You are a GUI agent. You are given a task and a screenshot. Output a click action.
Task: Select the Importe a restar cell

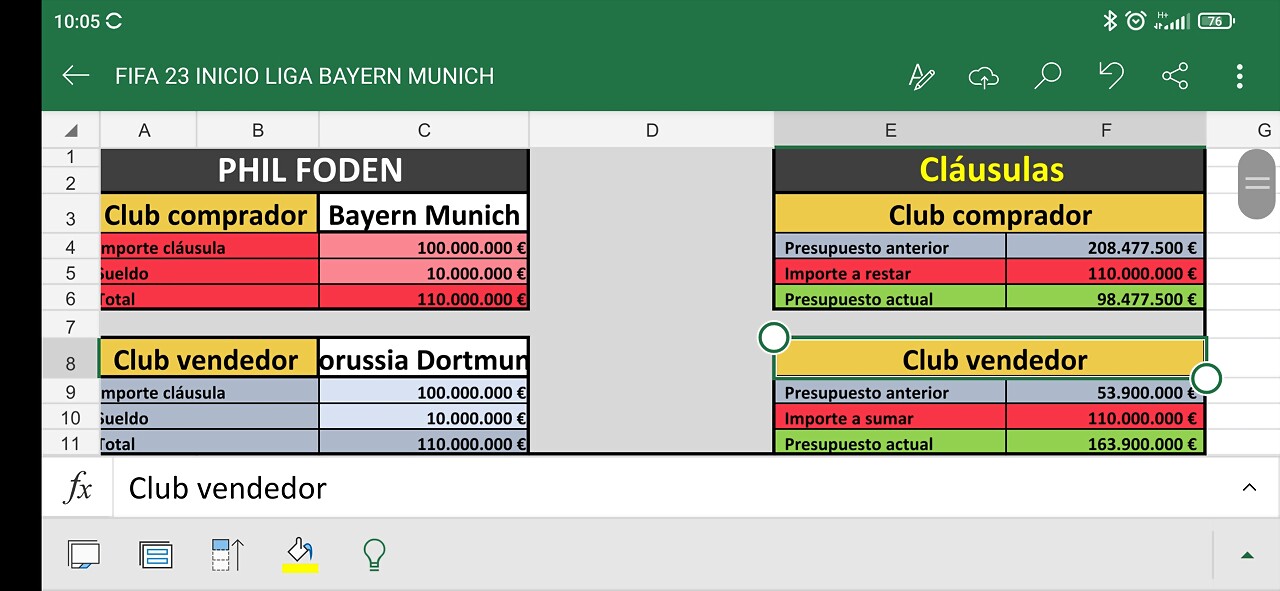click(x=890, y=273)
